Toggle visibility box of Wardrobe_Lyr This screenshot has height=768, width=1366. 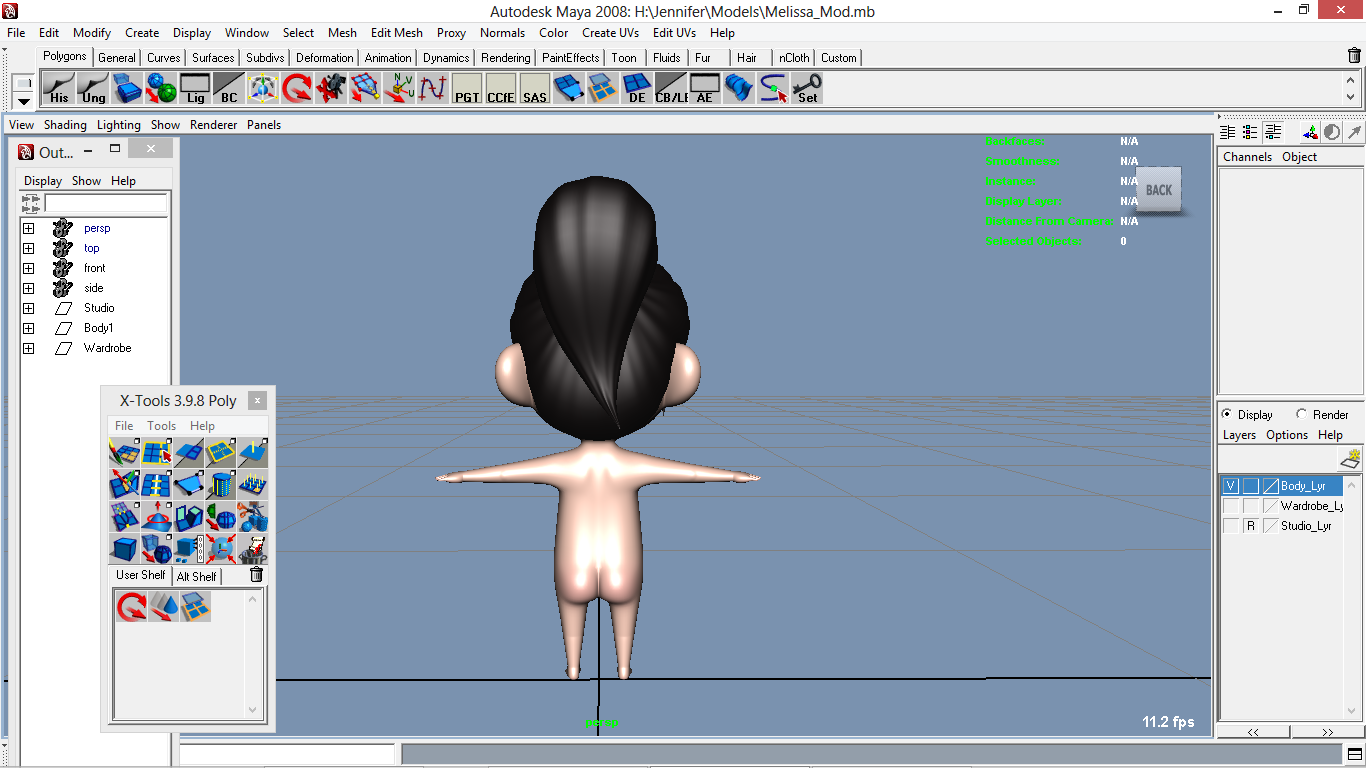[x=1231, y=506]
